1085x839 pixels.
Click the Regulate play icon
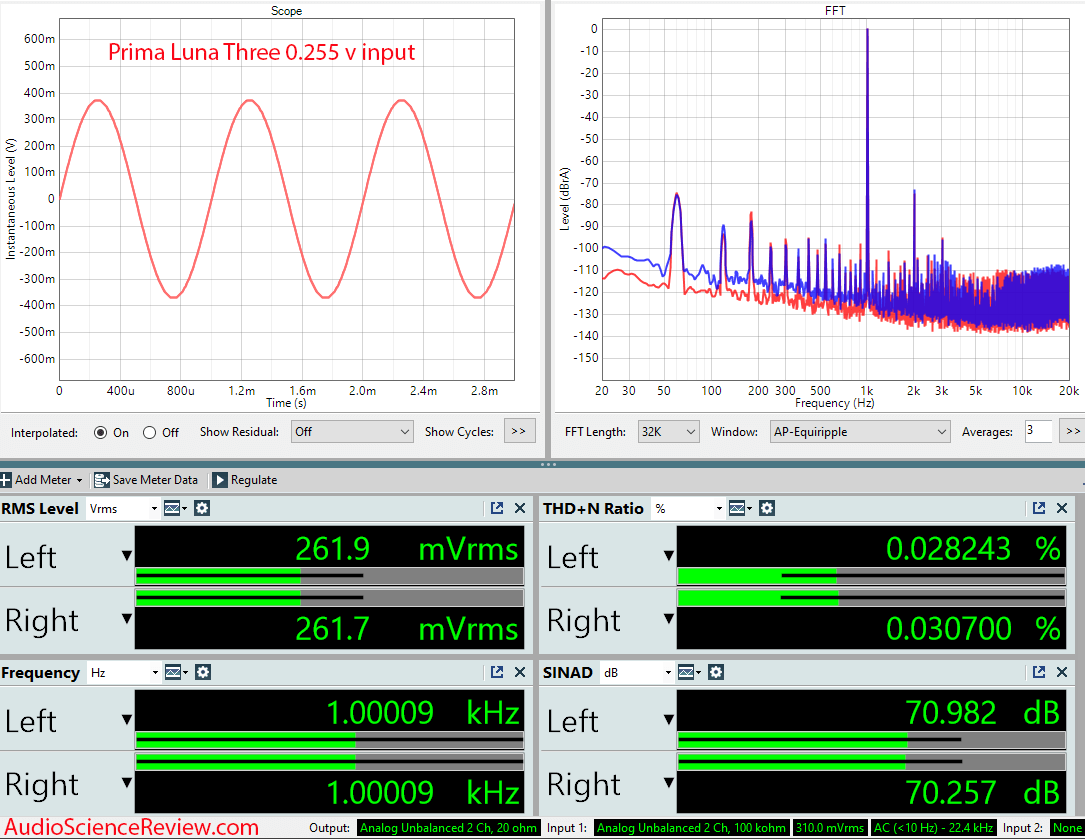click(x=219, y=480)
